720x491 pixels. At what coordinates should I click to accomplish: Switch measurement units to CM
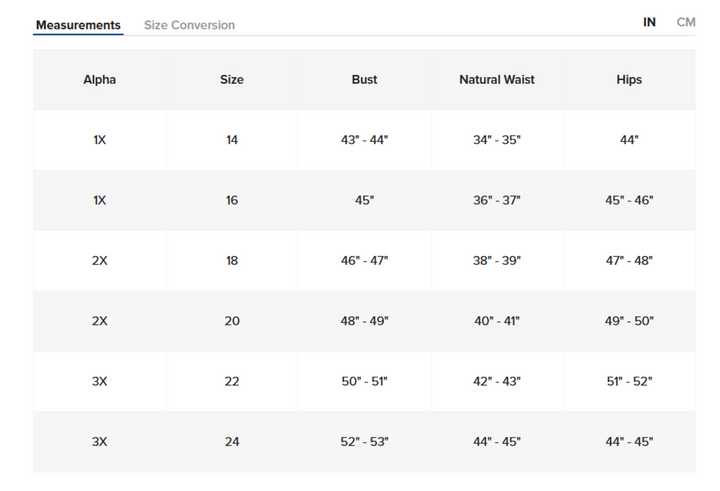tap(686, 22)
